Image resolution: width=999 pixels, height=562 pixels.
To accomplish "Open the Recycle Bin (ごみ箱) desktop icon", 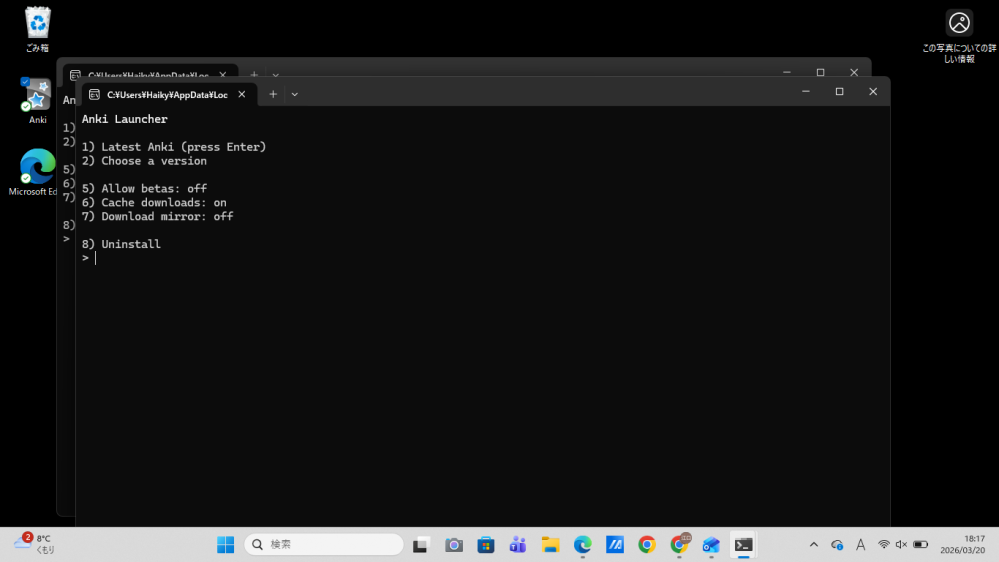I will pyautogui.click(x=37, y=22).
